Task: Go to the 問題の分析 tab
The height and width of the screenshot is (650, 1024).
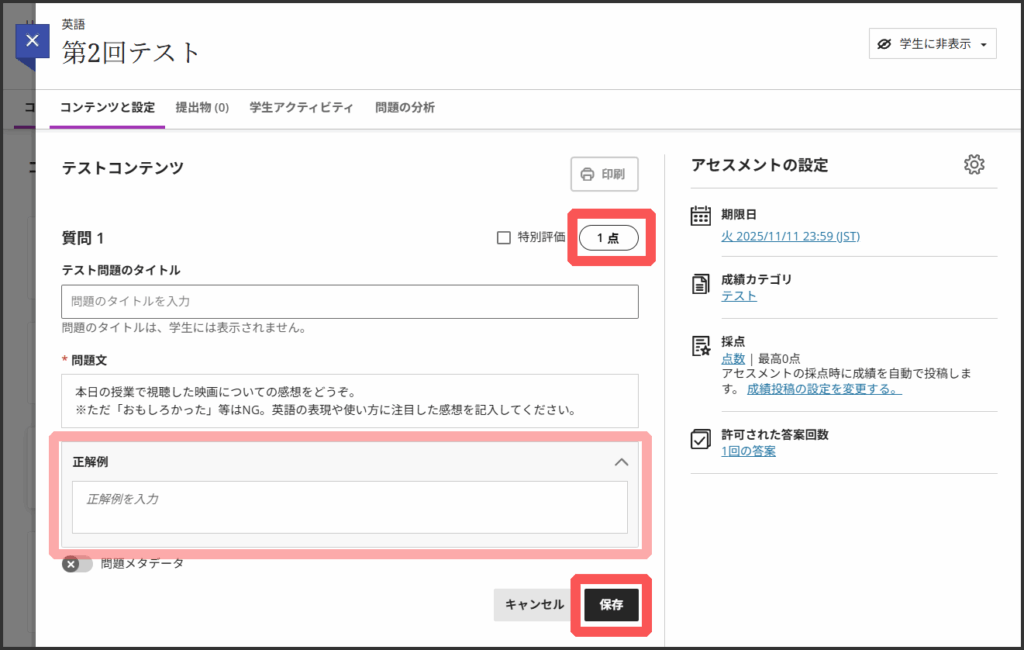Action: (x=405, y=107)
